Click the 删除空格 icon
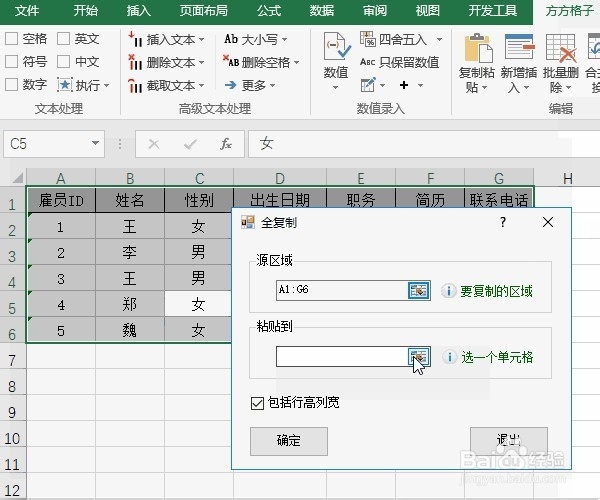The width and height of the screenshot is (600, 500). (x=231, y=62)
